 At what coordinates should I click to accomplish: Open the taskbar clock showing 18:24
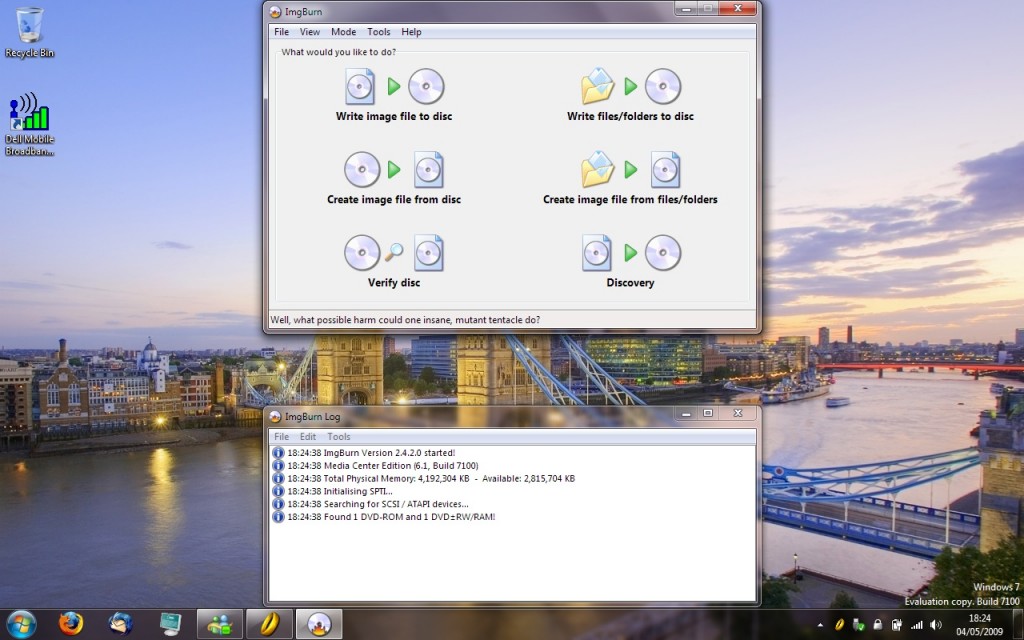(x=980, y=625)
